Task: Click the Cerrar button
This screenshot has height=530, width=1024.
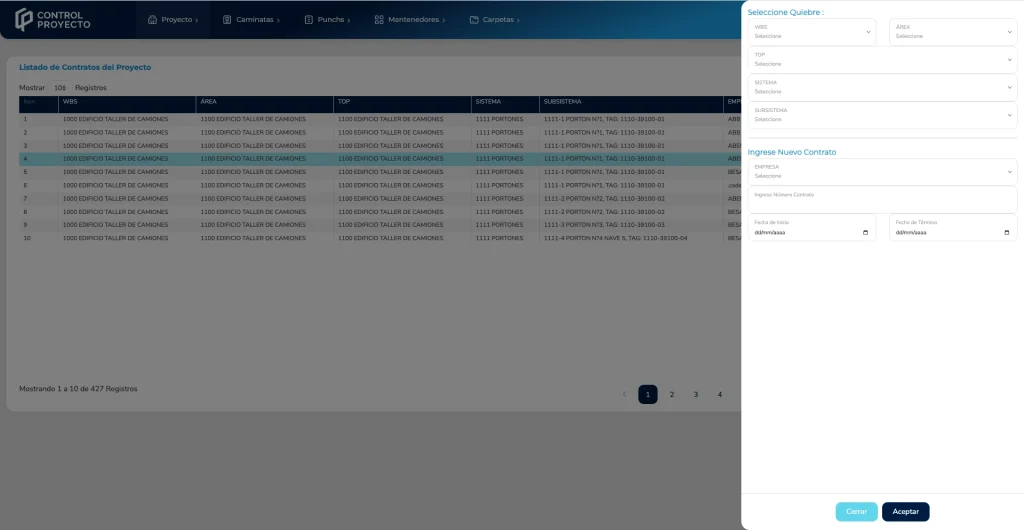Action: 856,511
